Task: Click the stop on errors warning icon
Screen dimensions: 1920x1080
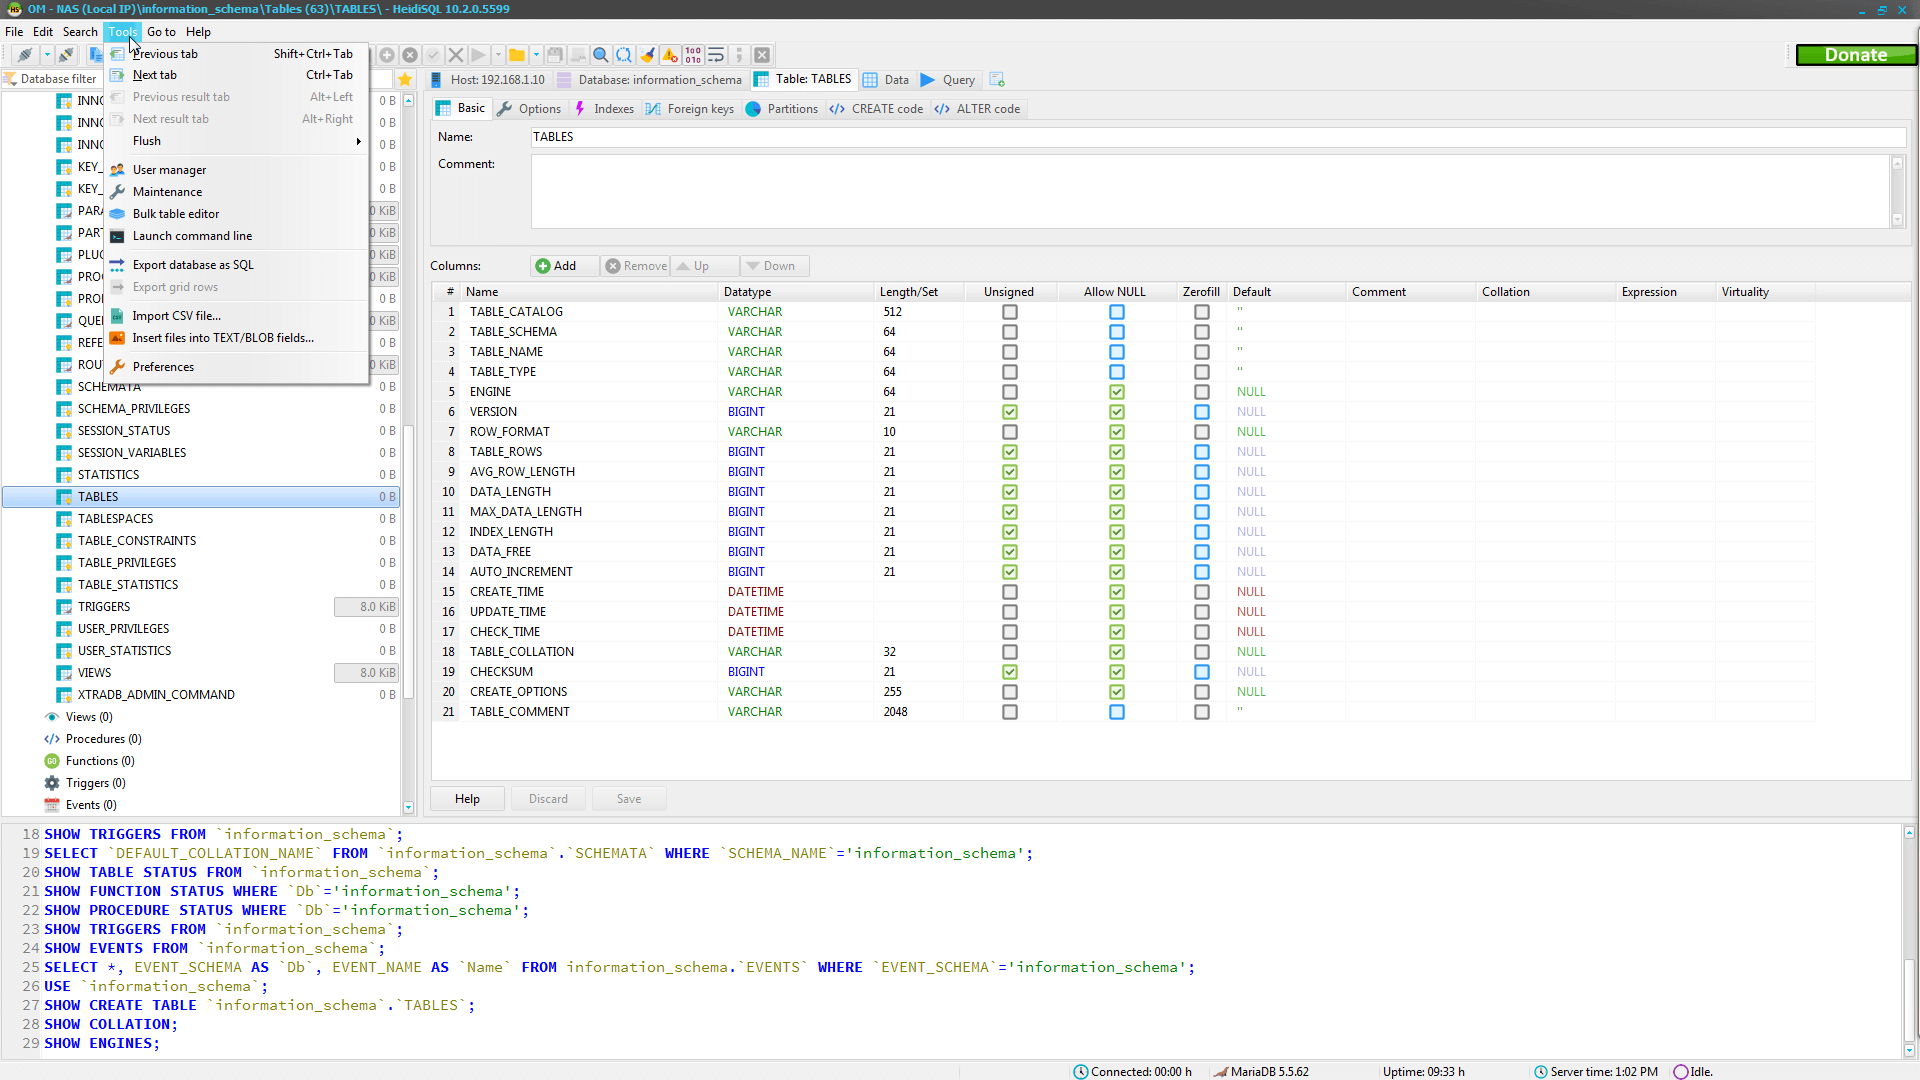Action: coord(670,55)
